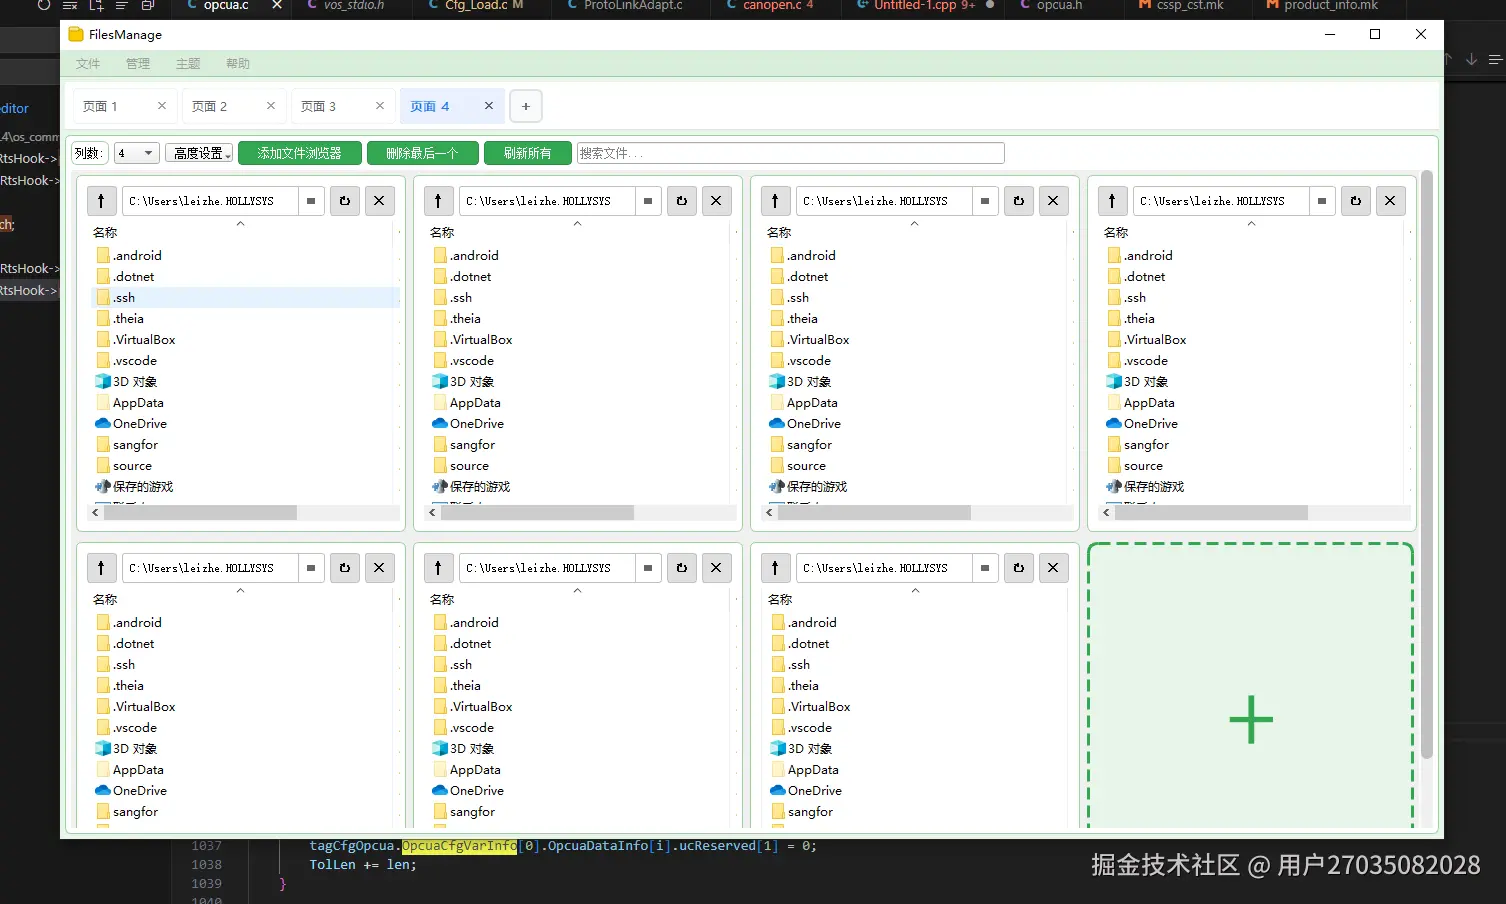Close the fourth top-row file panel

pos(1390,201)
